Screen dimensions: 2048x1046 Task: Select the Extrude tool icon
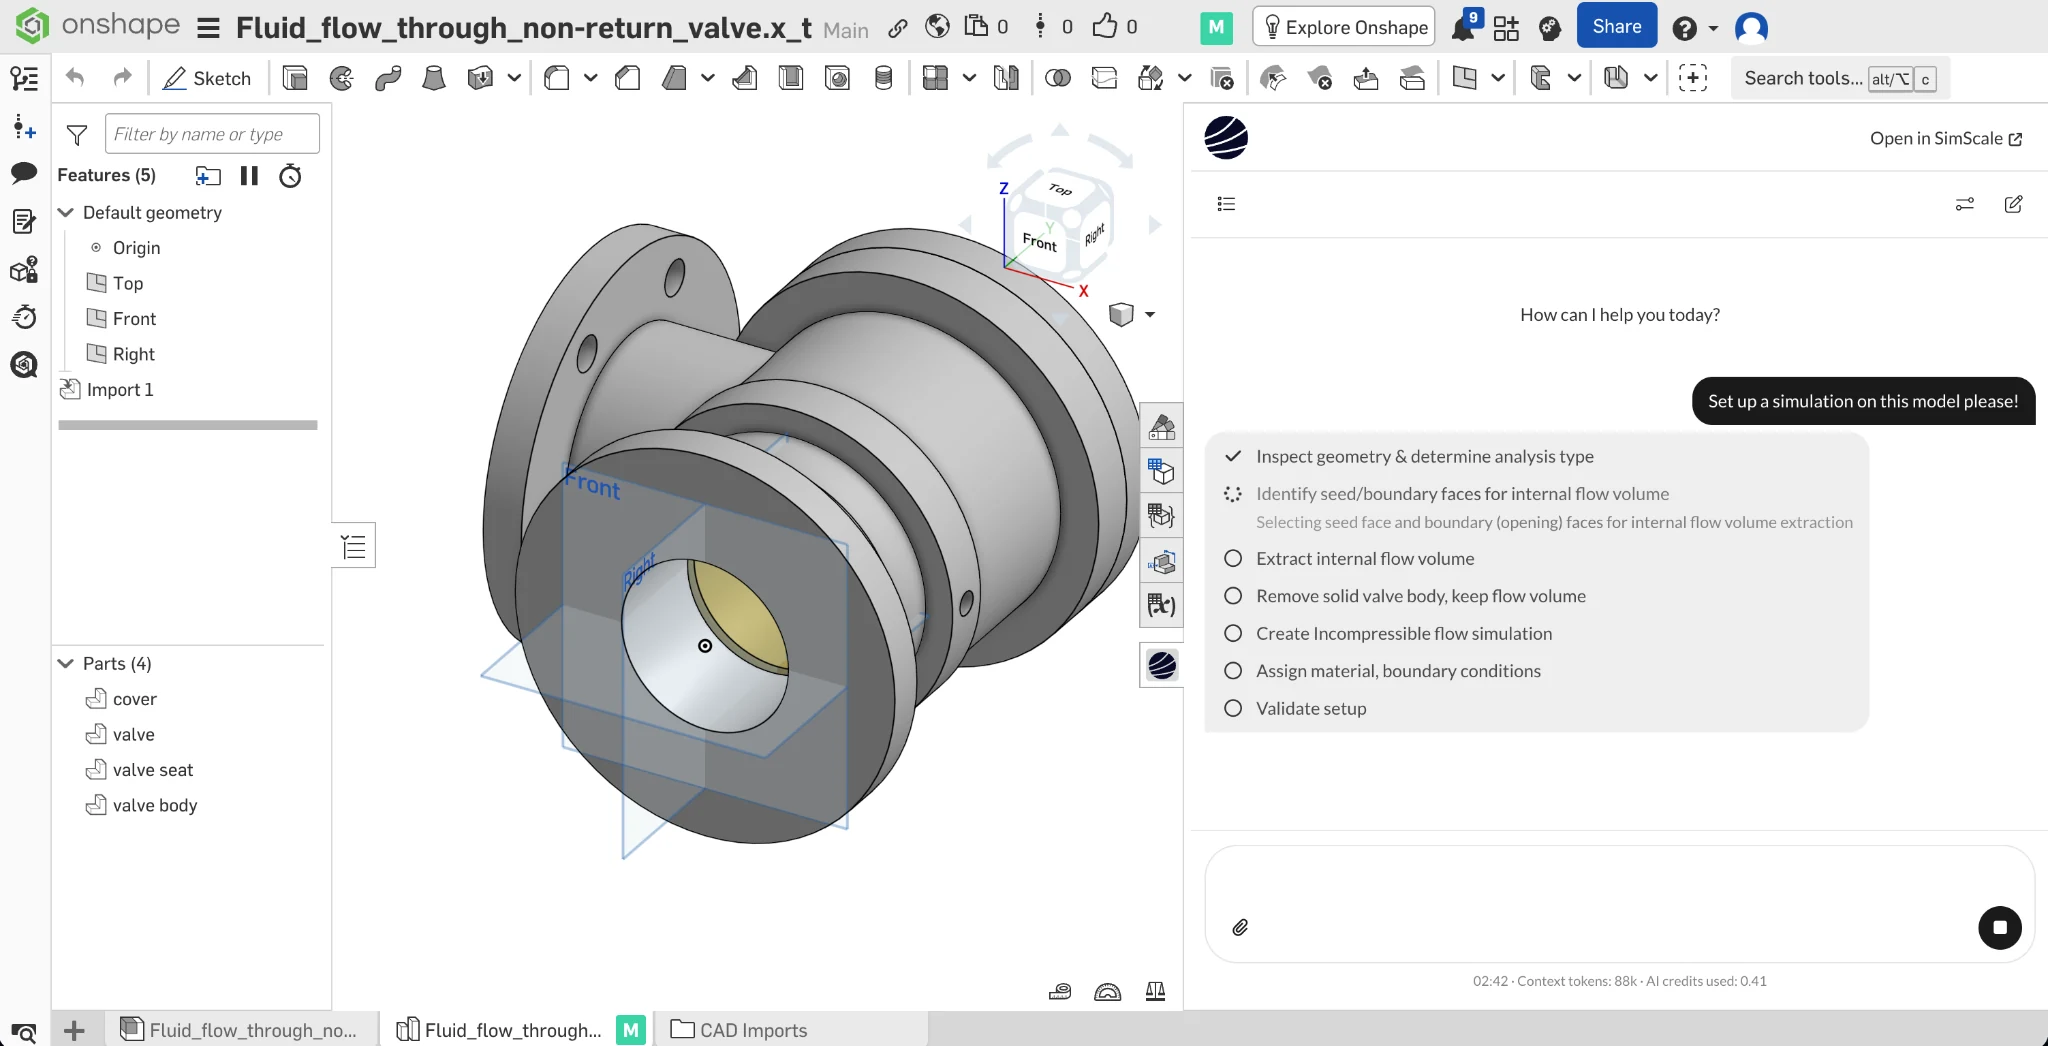tap(295, 78)
